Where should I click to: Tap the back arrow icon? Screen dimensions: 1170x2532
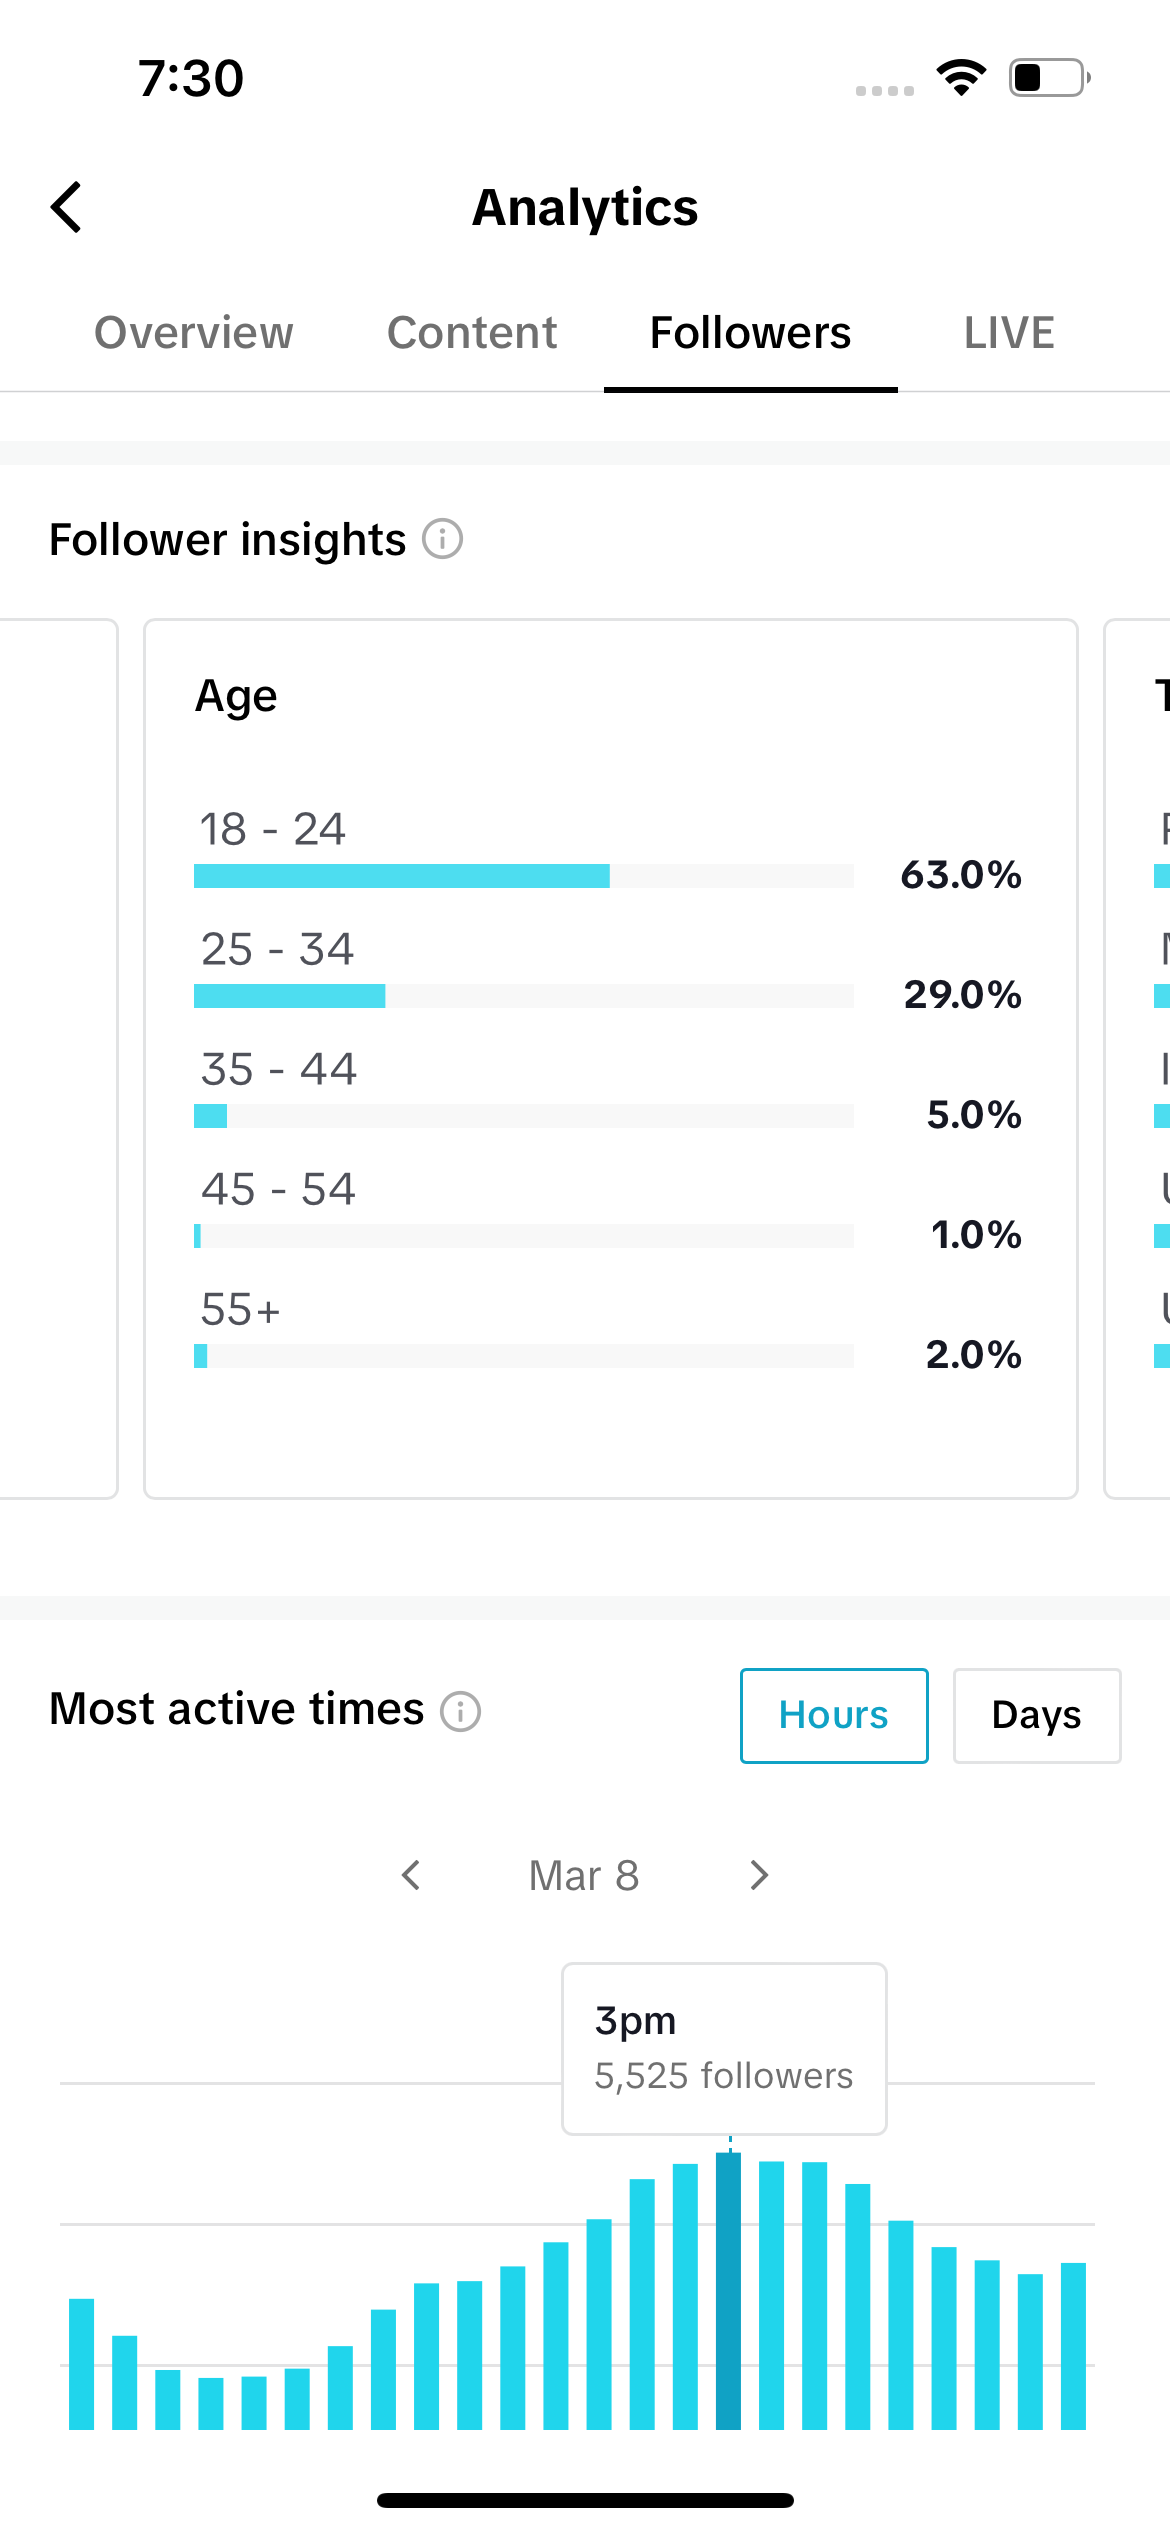click(x=66, y=207)
